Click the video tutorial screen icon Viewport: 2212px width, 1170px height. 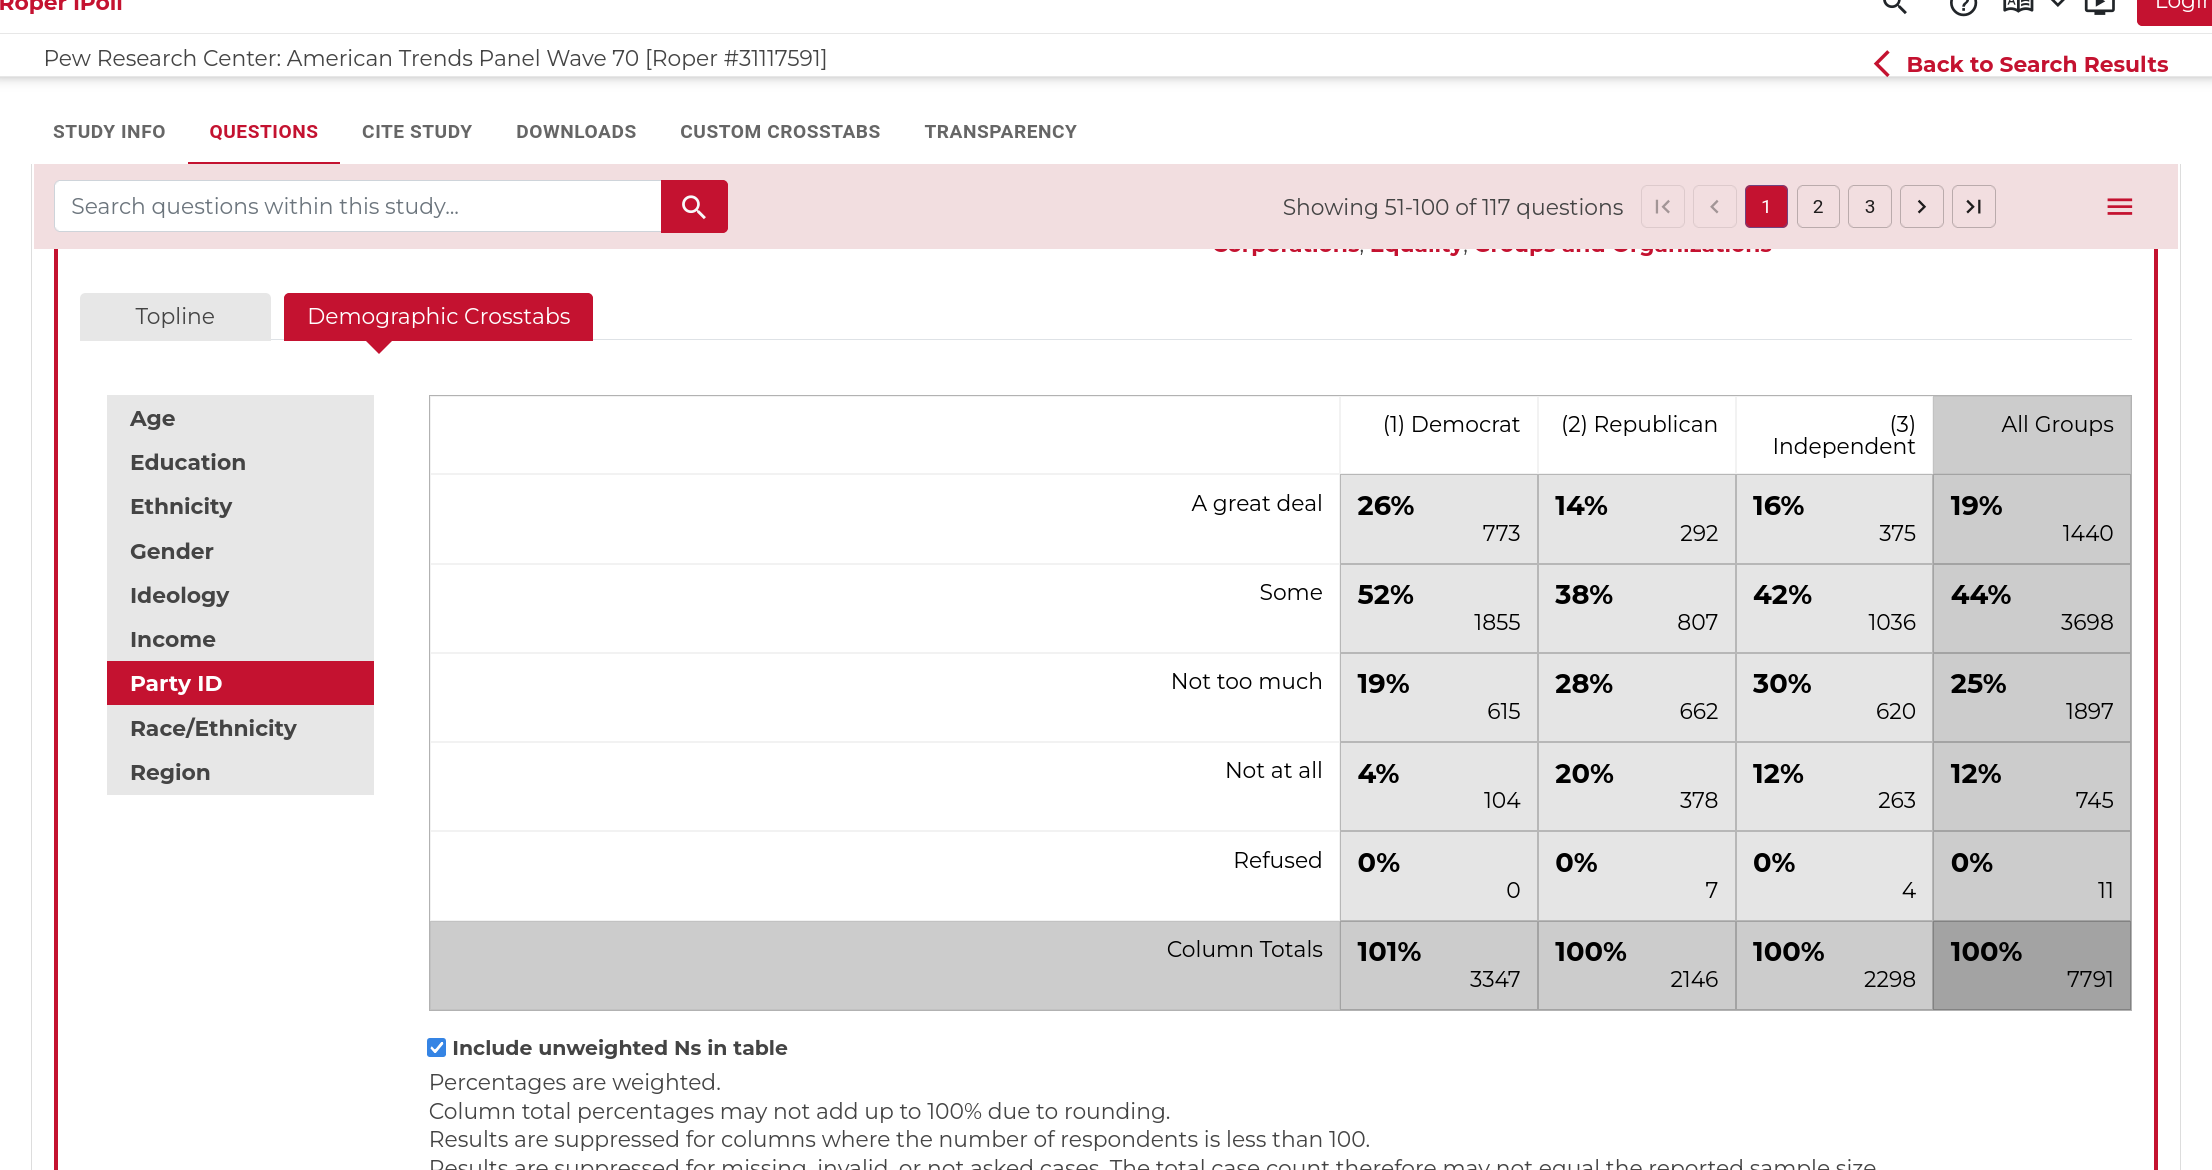2099,6
